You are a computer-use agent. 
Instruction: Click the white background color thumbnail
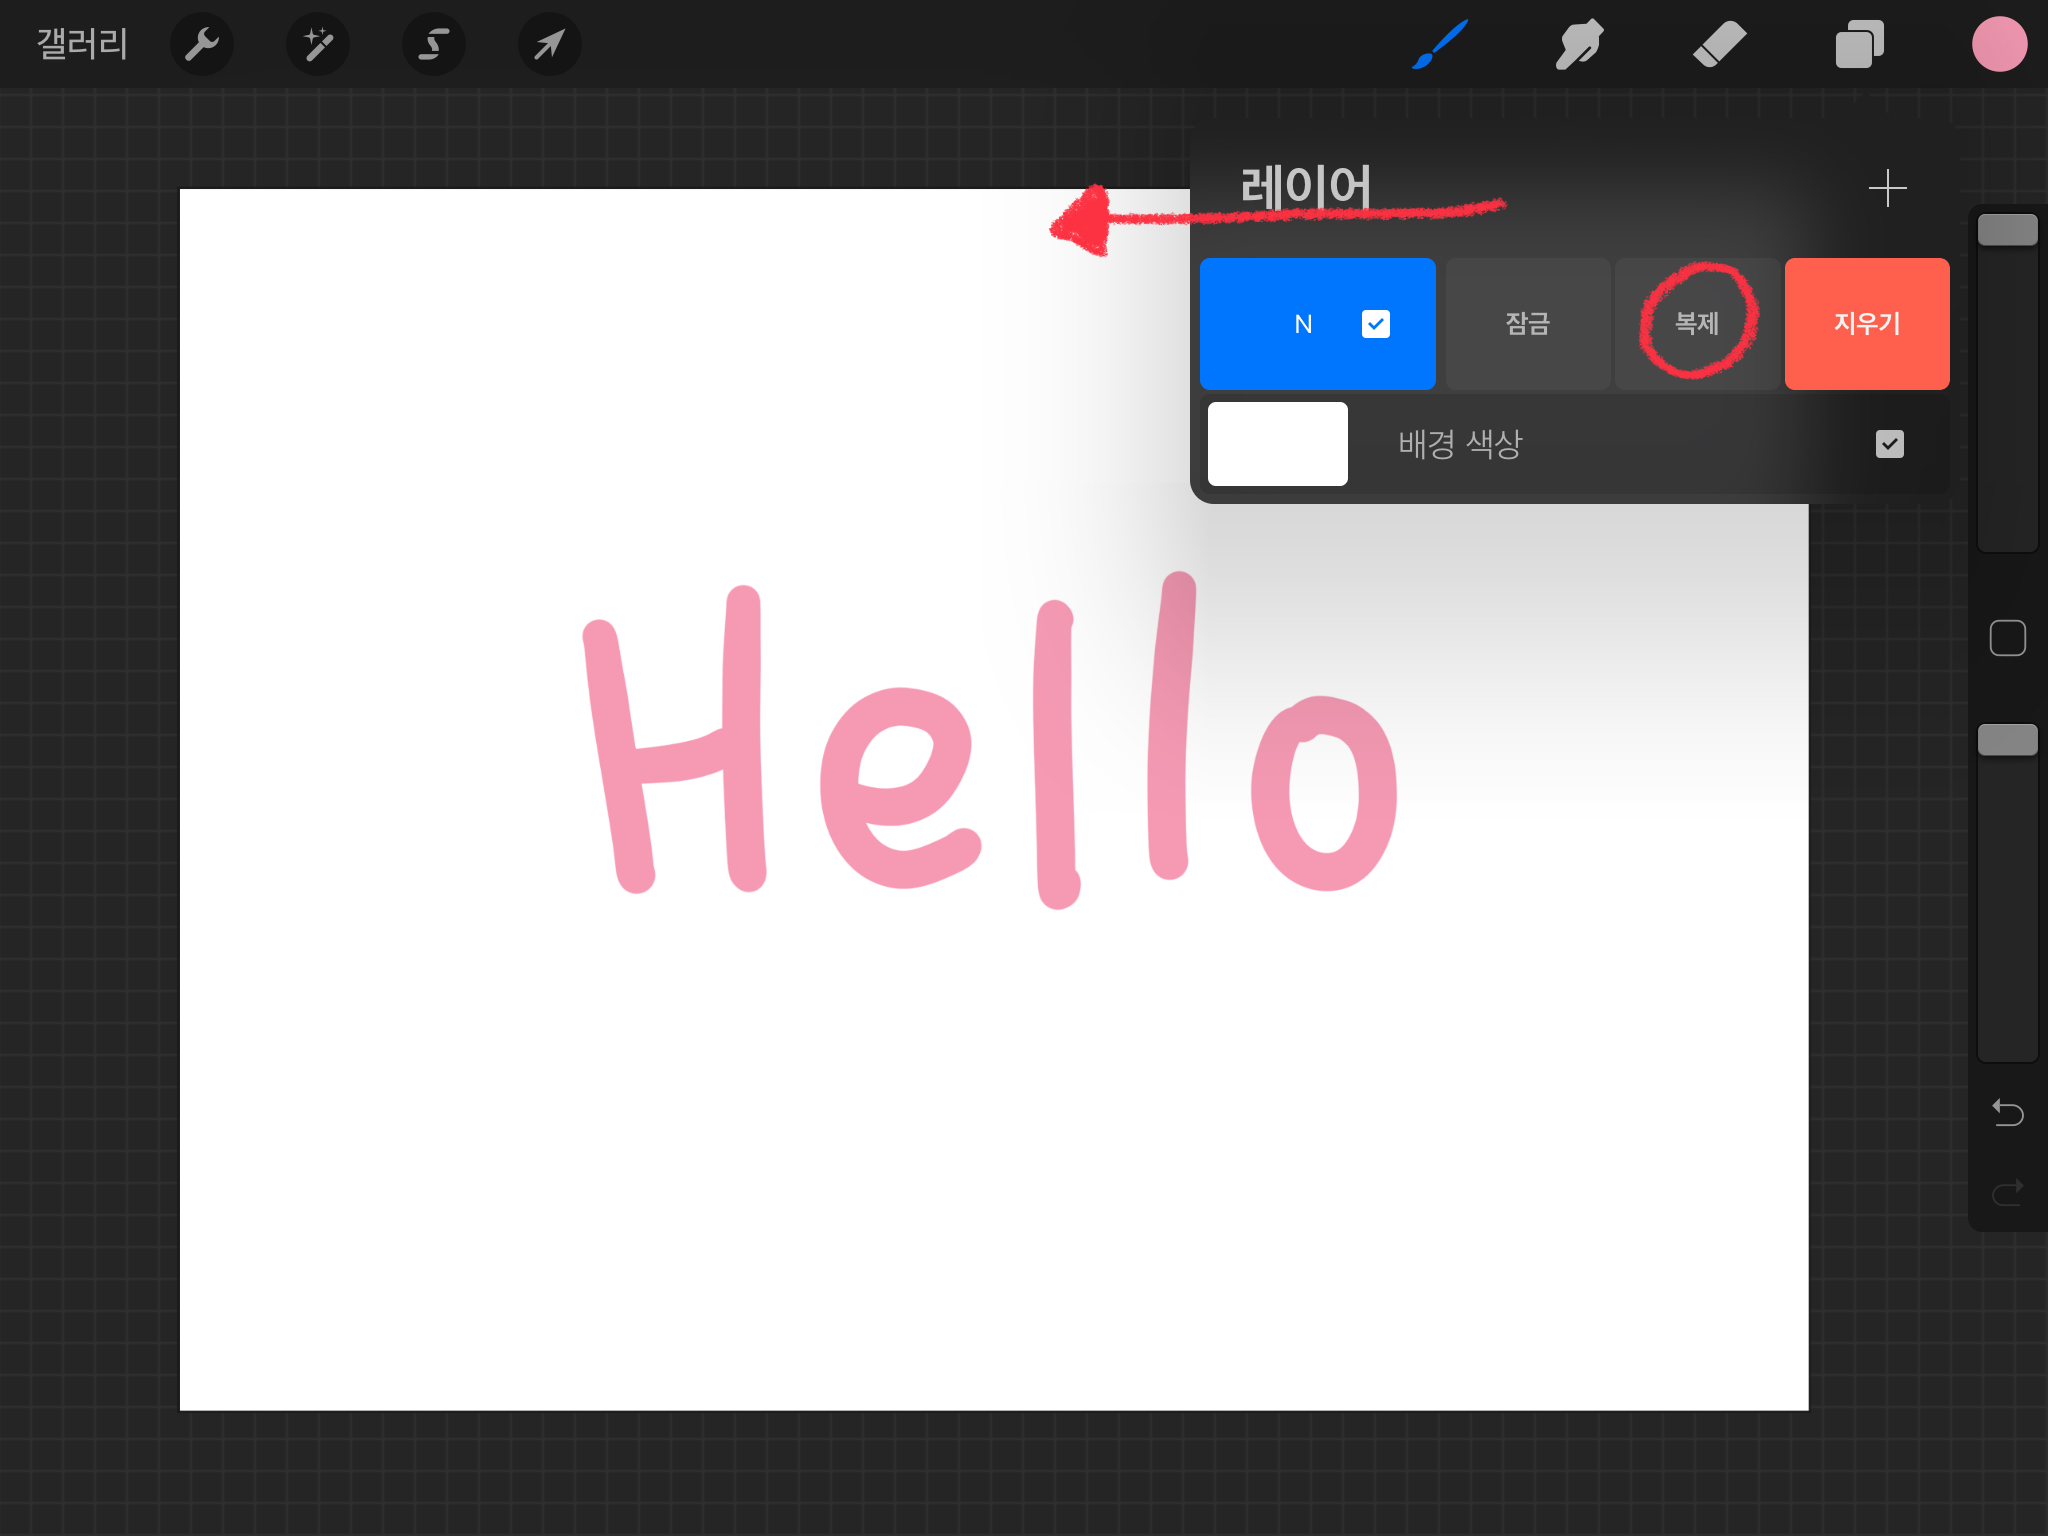[1277, 444]
